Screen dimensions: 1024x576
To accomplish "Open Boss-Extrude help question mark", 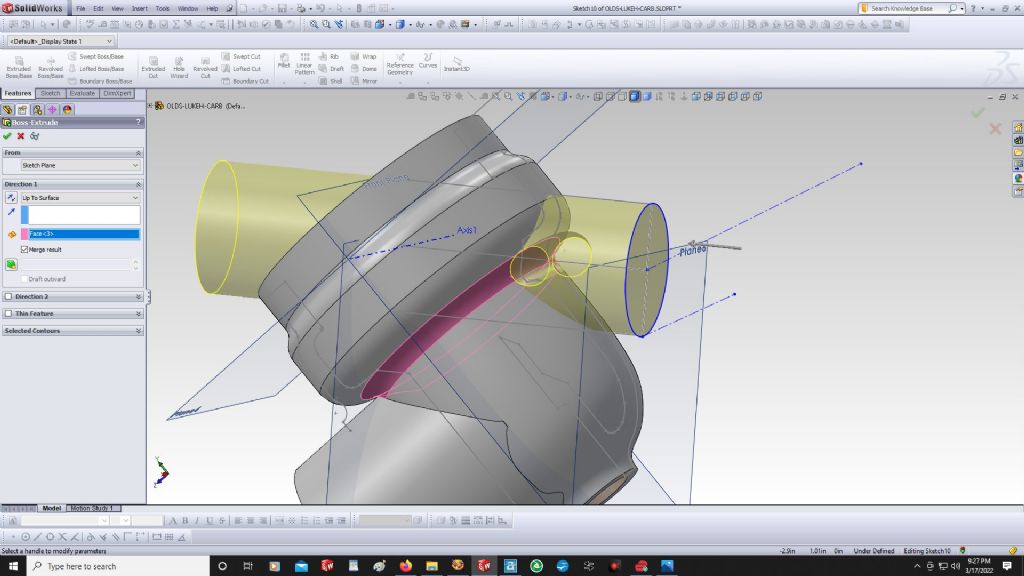I will pyautogui.click(x=138, y=122).
